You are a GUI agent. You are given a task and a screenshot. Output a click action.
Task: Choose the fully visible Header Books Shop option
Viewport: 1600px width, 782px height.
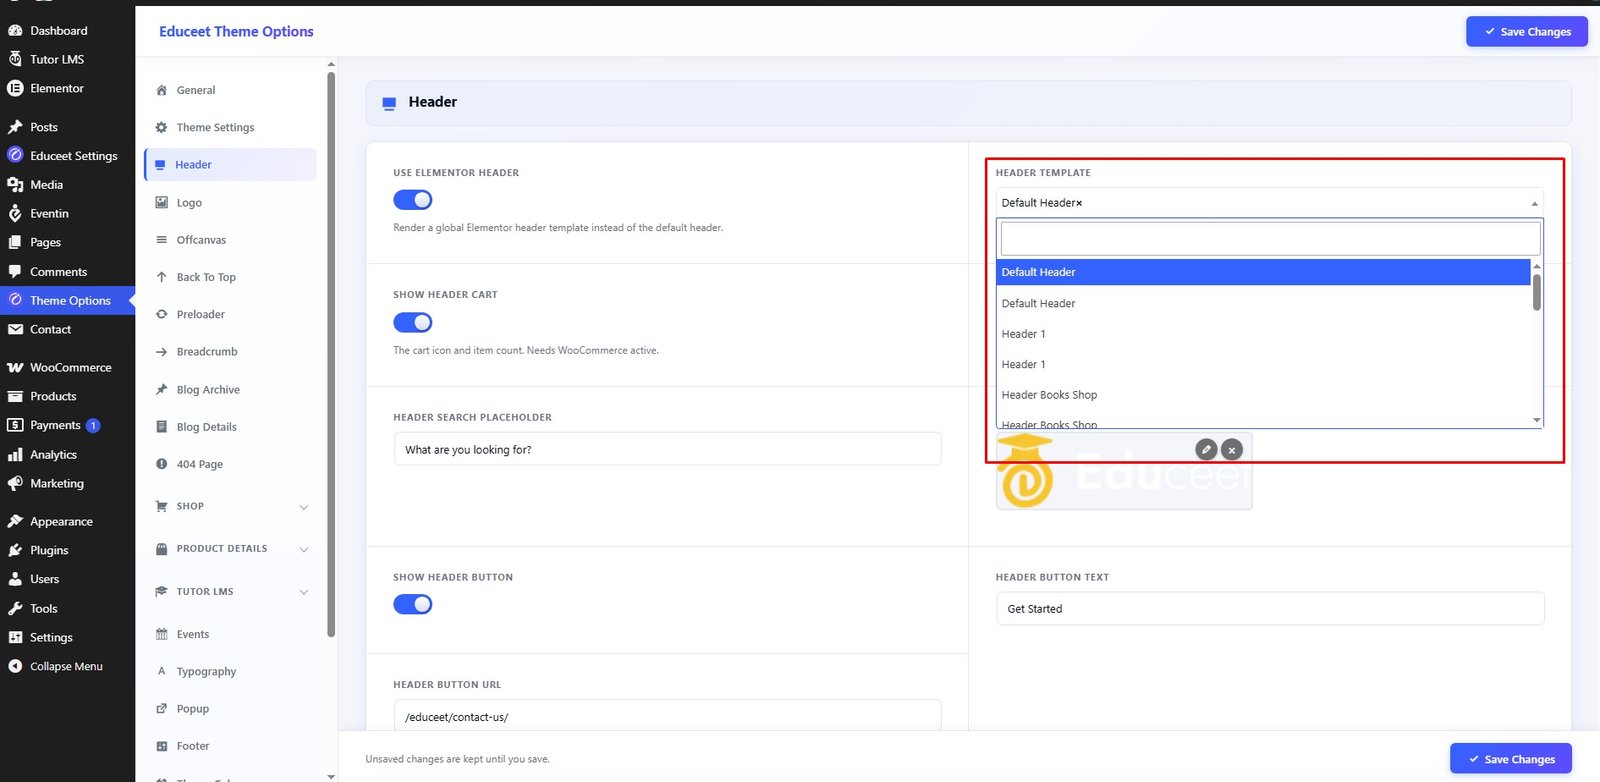click(x=1263, y=395)
